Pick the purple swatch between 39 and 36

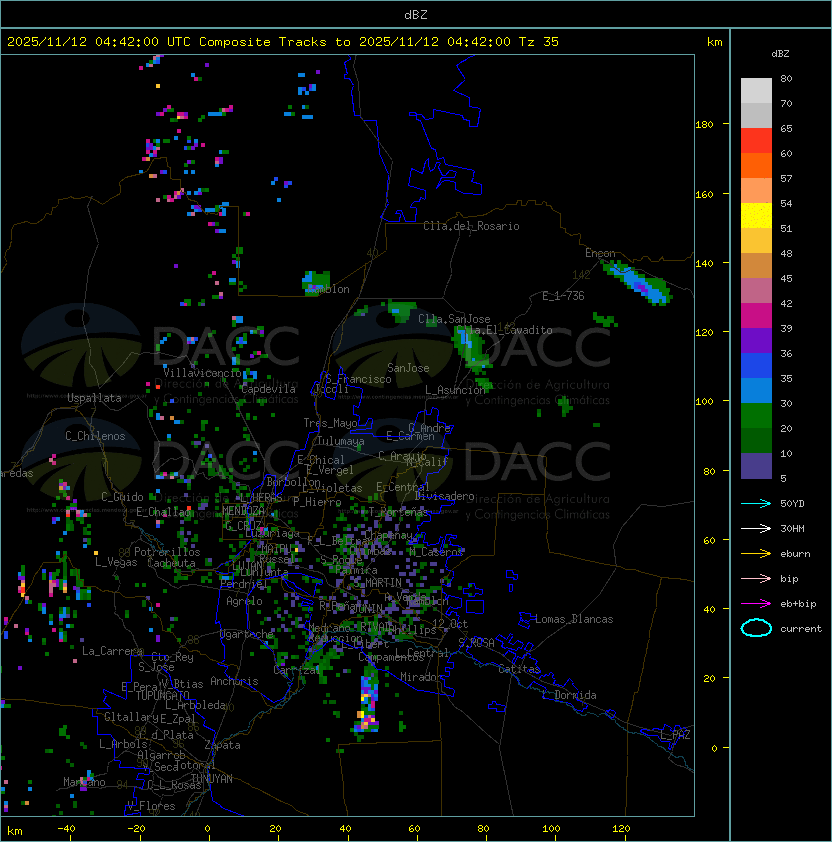click(x=756, y=340)
